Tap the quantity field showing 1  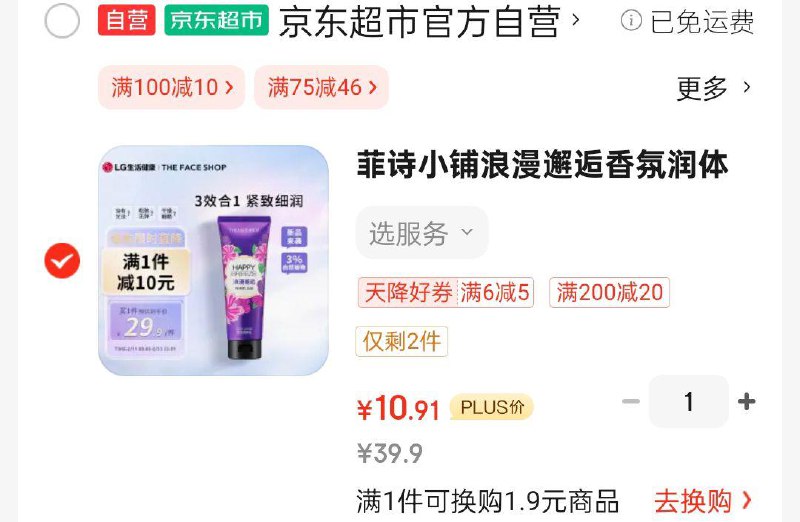(689, 401)
